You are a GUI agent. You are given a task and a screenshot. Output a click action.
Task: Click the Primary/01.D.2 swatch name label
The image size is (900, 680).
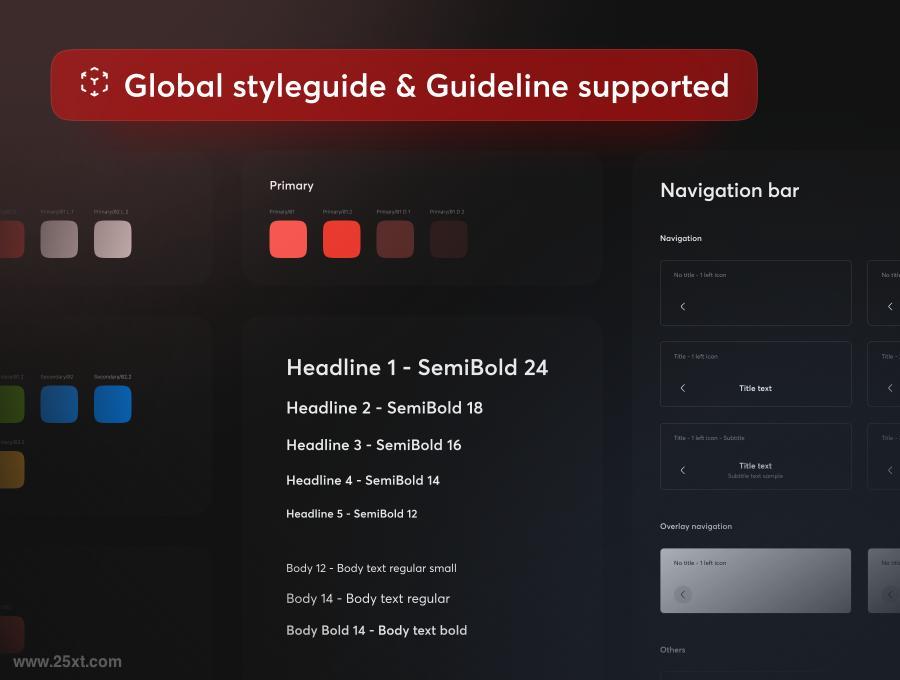(x=447, y=212)
